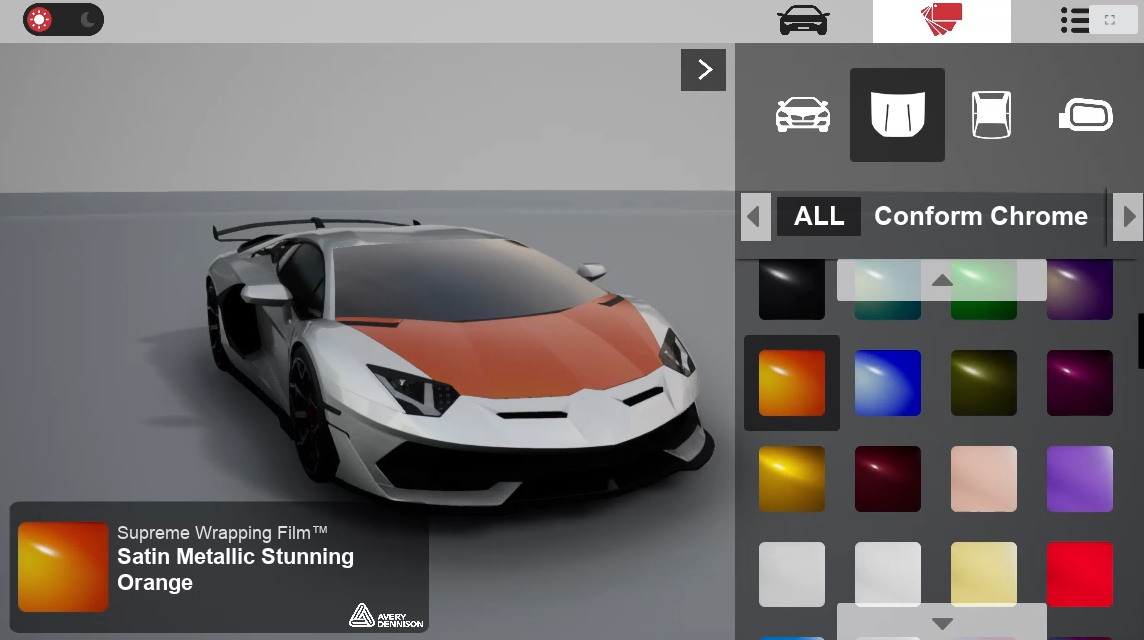The image size is (1144, 640).
Task: Click the swatch panel scrollbar handle
Action: pyautogui.click(x=1140, y=341)
